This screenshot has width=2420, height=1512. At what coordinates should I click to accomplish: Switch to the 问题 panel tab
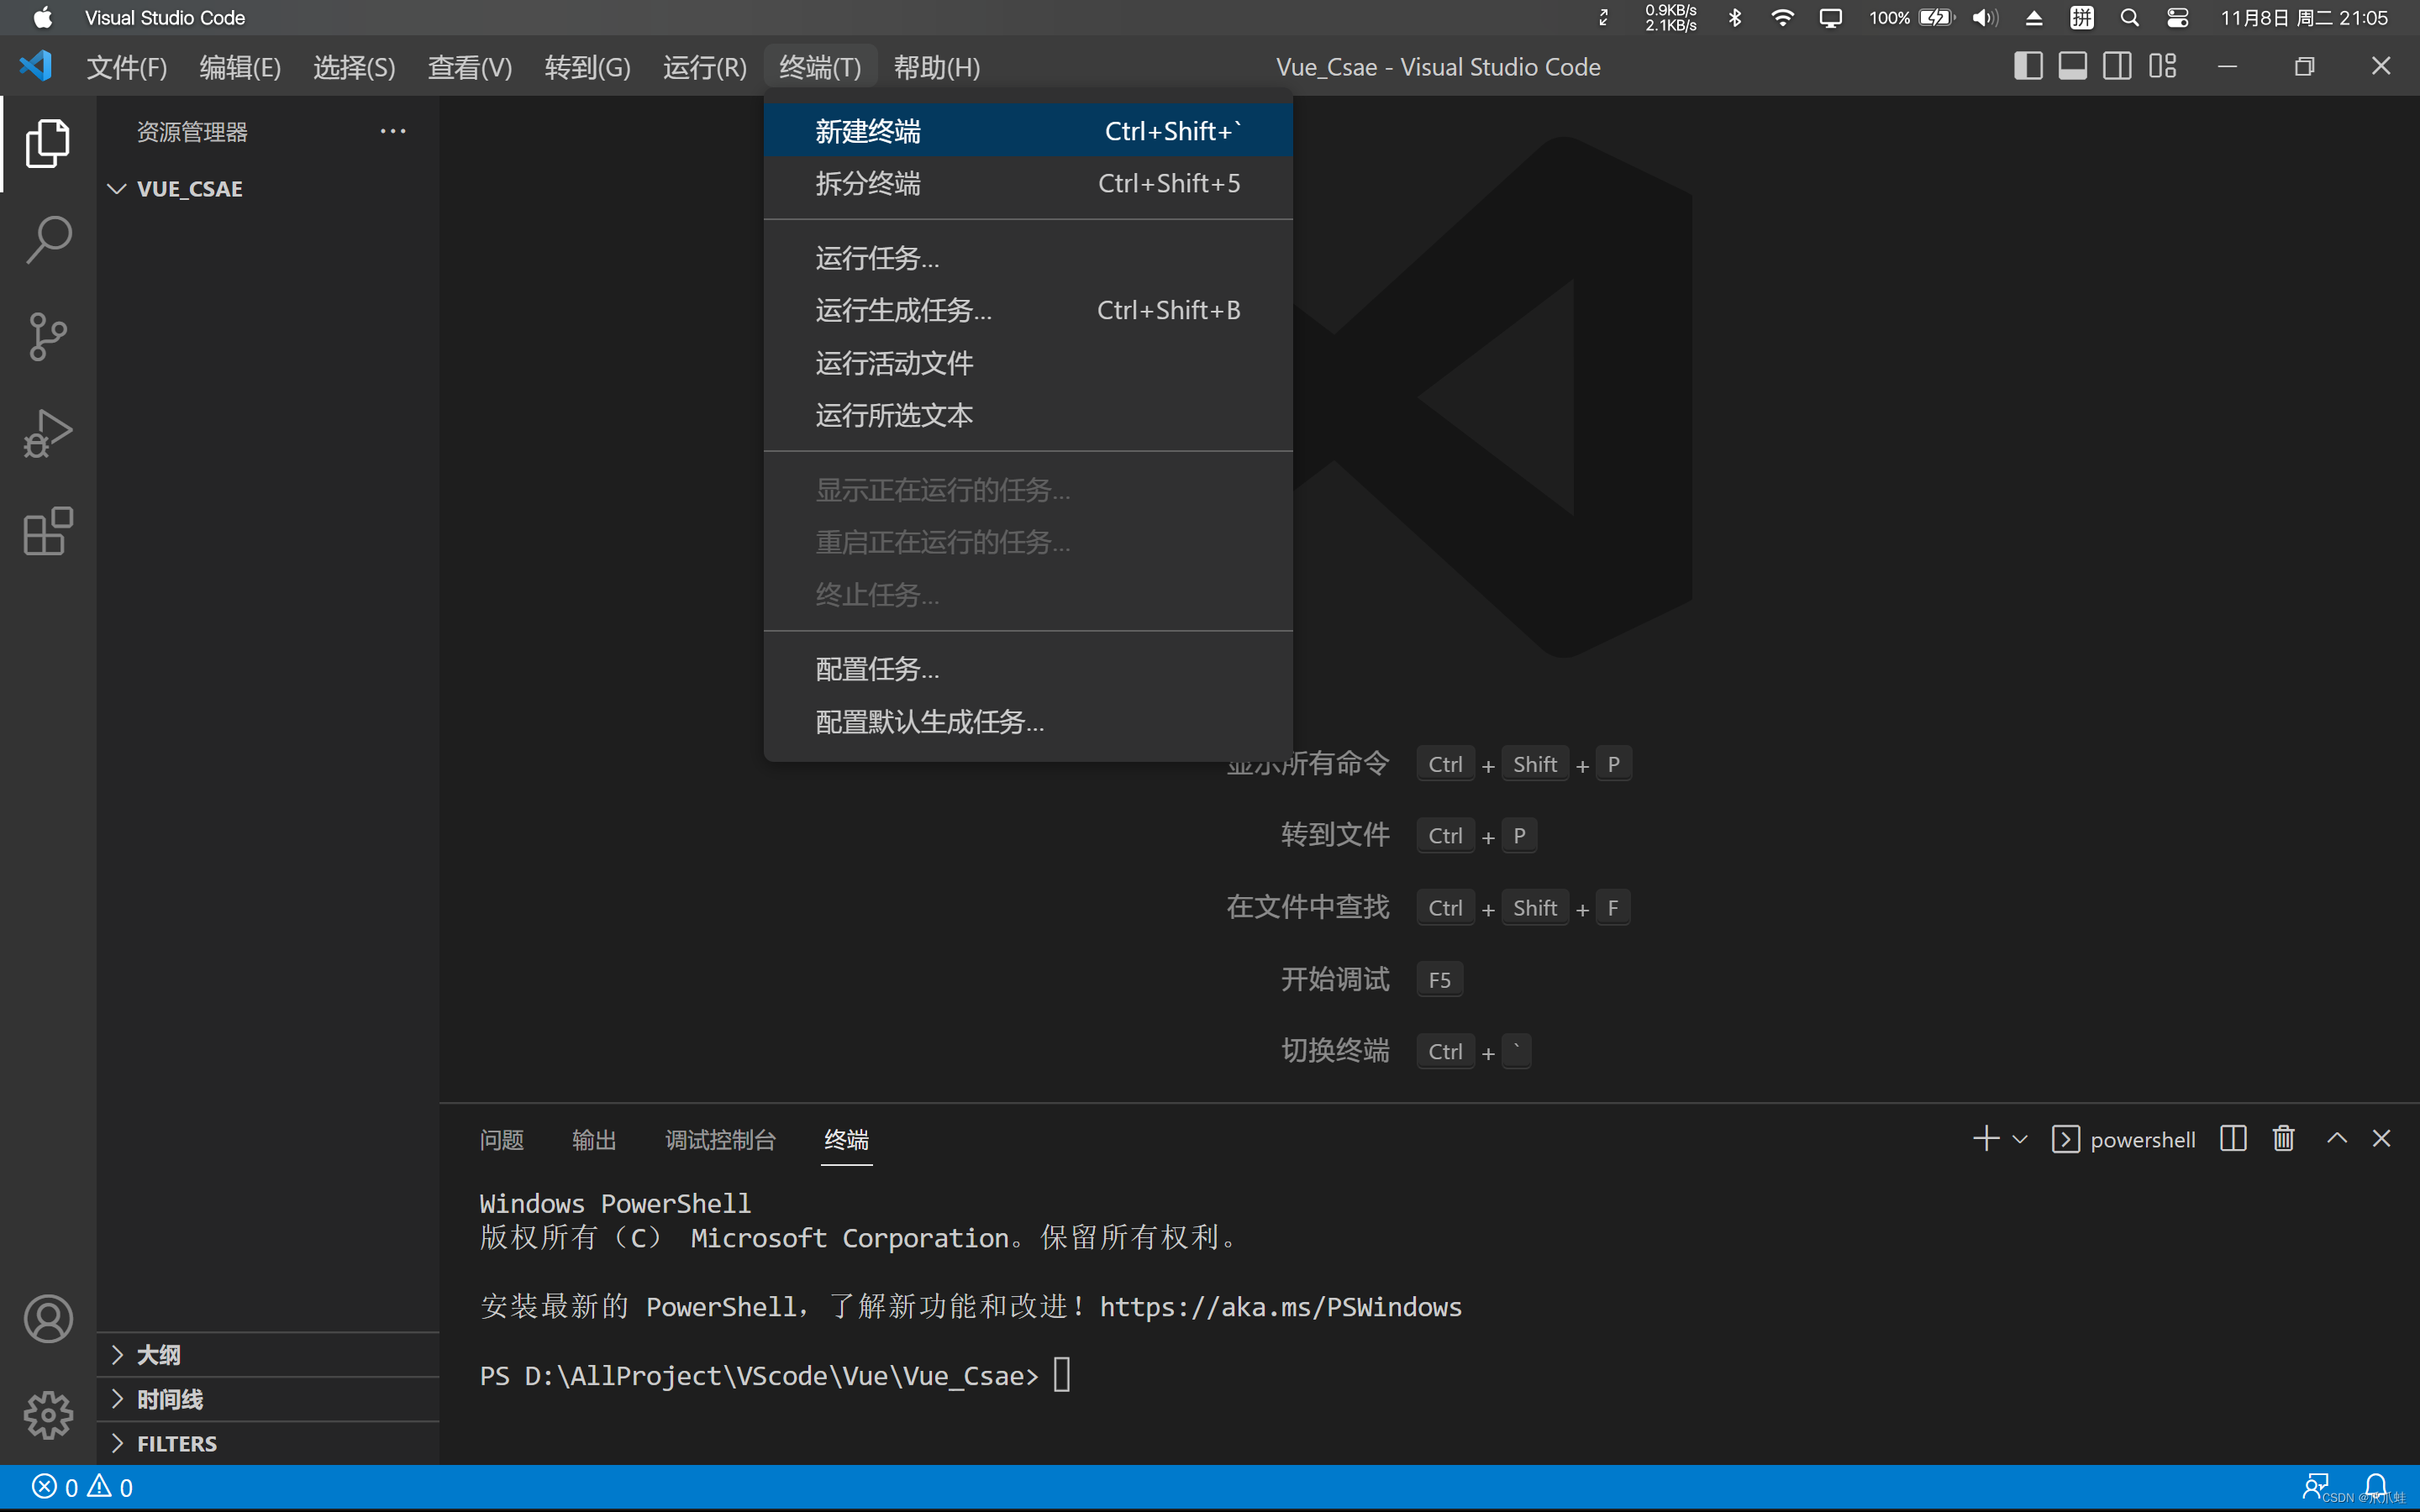(x=502, y=1139)
